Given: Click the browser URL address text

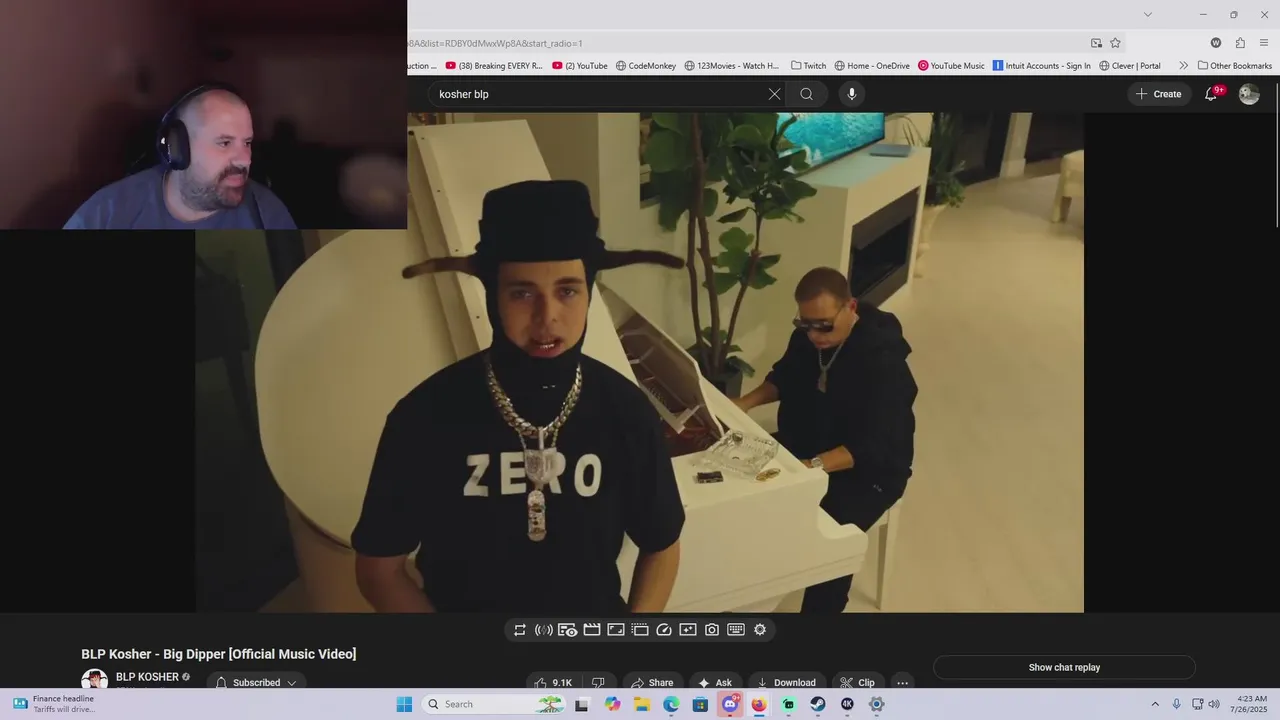Looking at the screenshot, I should click(x=495, y=43).
